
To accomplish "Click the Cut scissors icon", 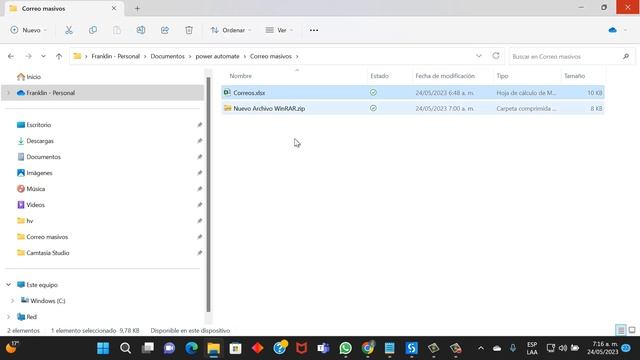I will click(x=69, y=30).
